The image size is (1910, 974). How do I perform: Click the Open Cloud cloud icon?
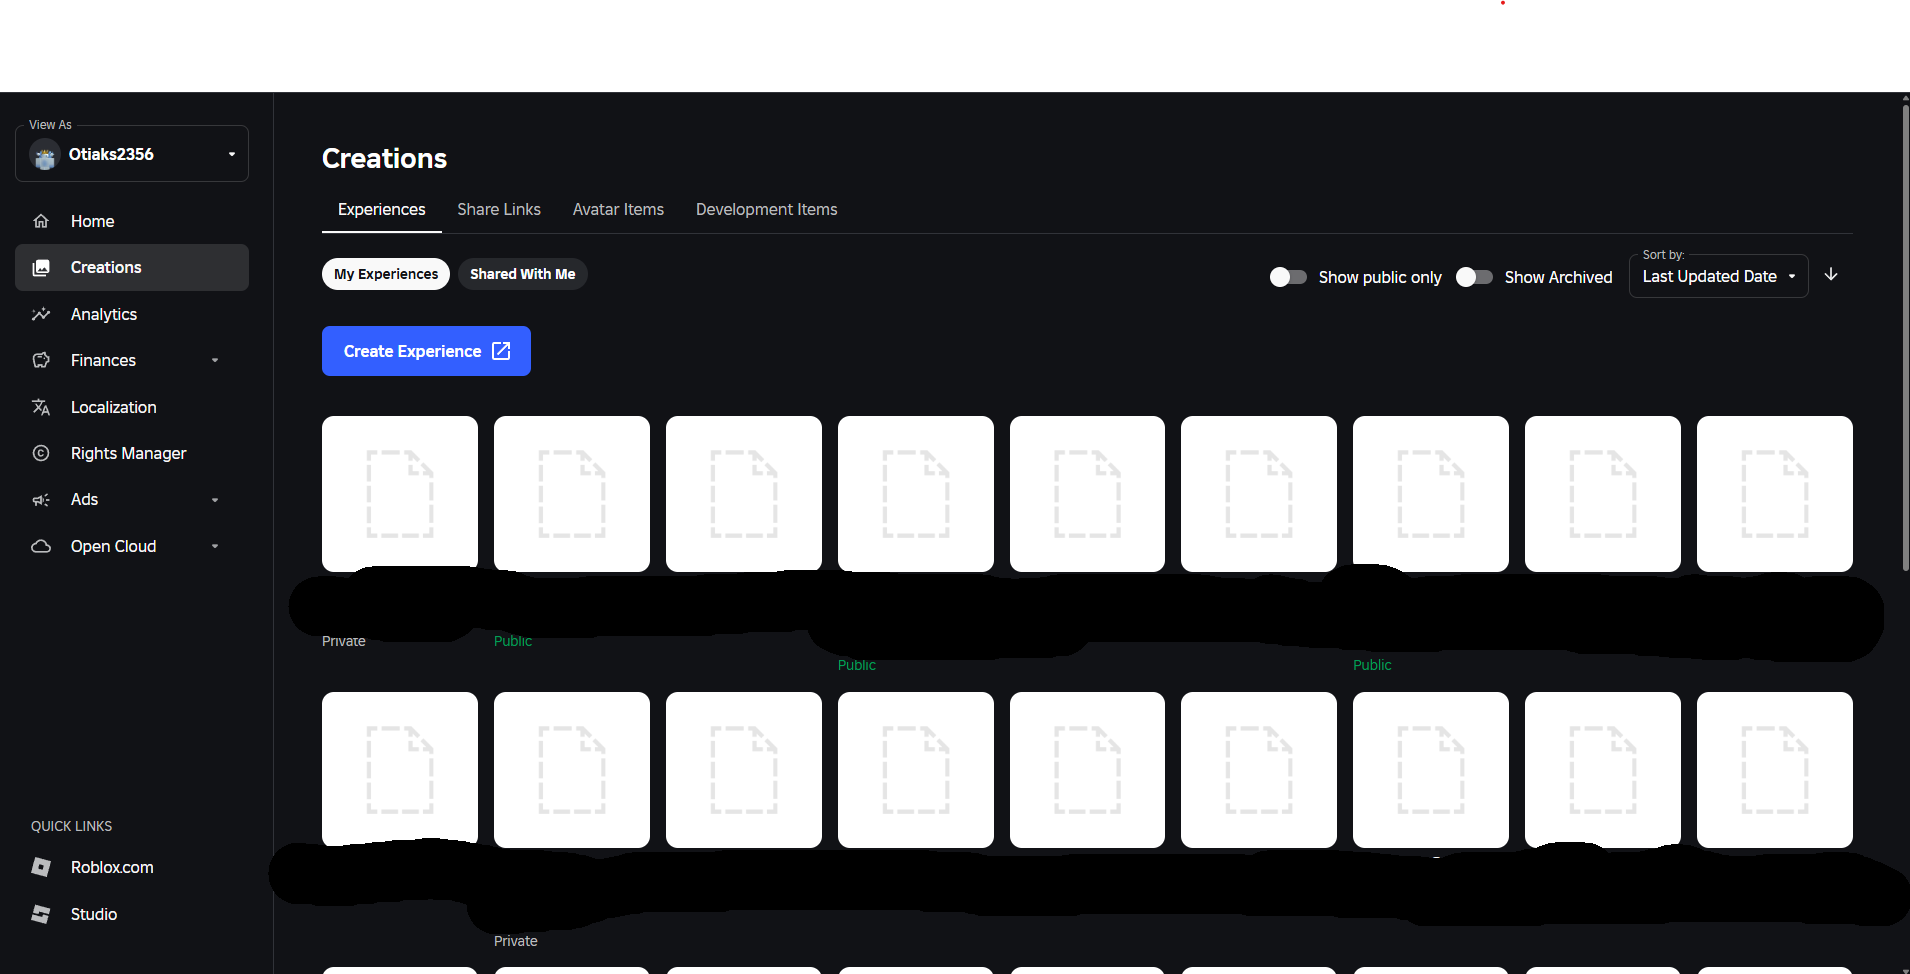tap(41, 546)
